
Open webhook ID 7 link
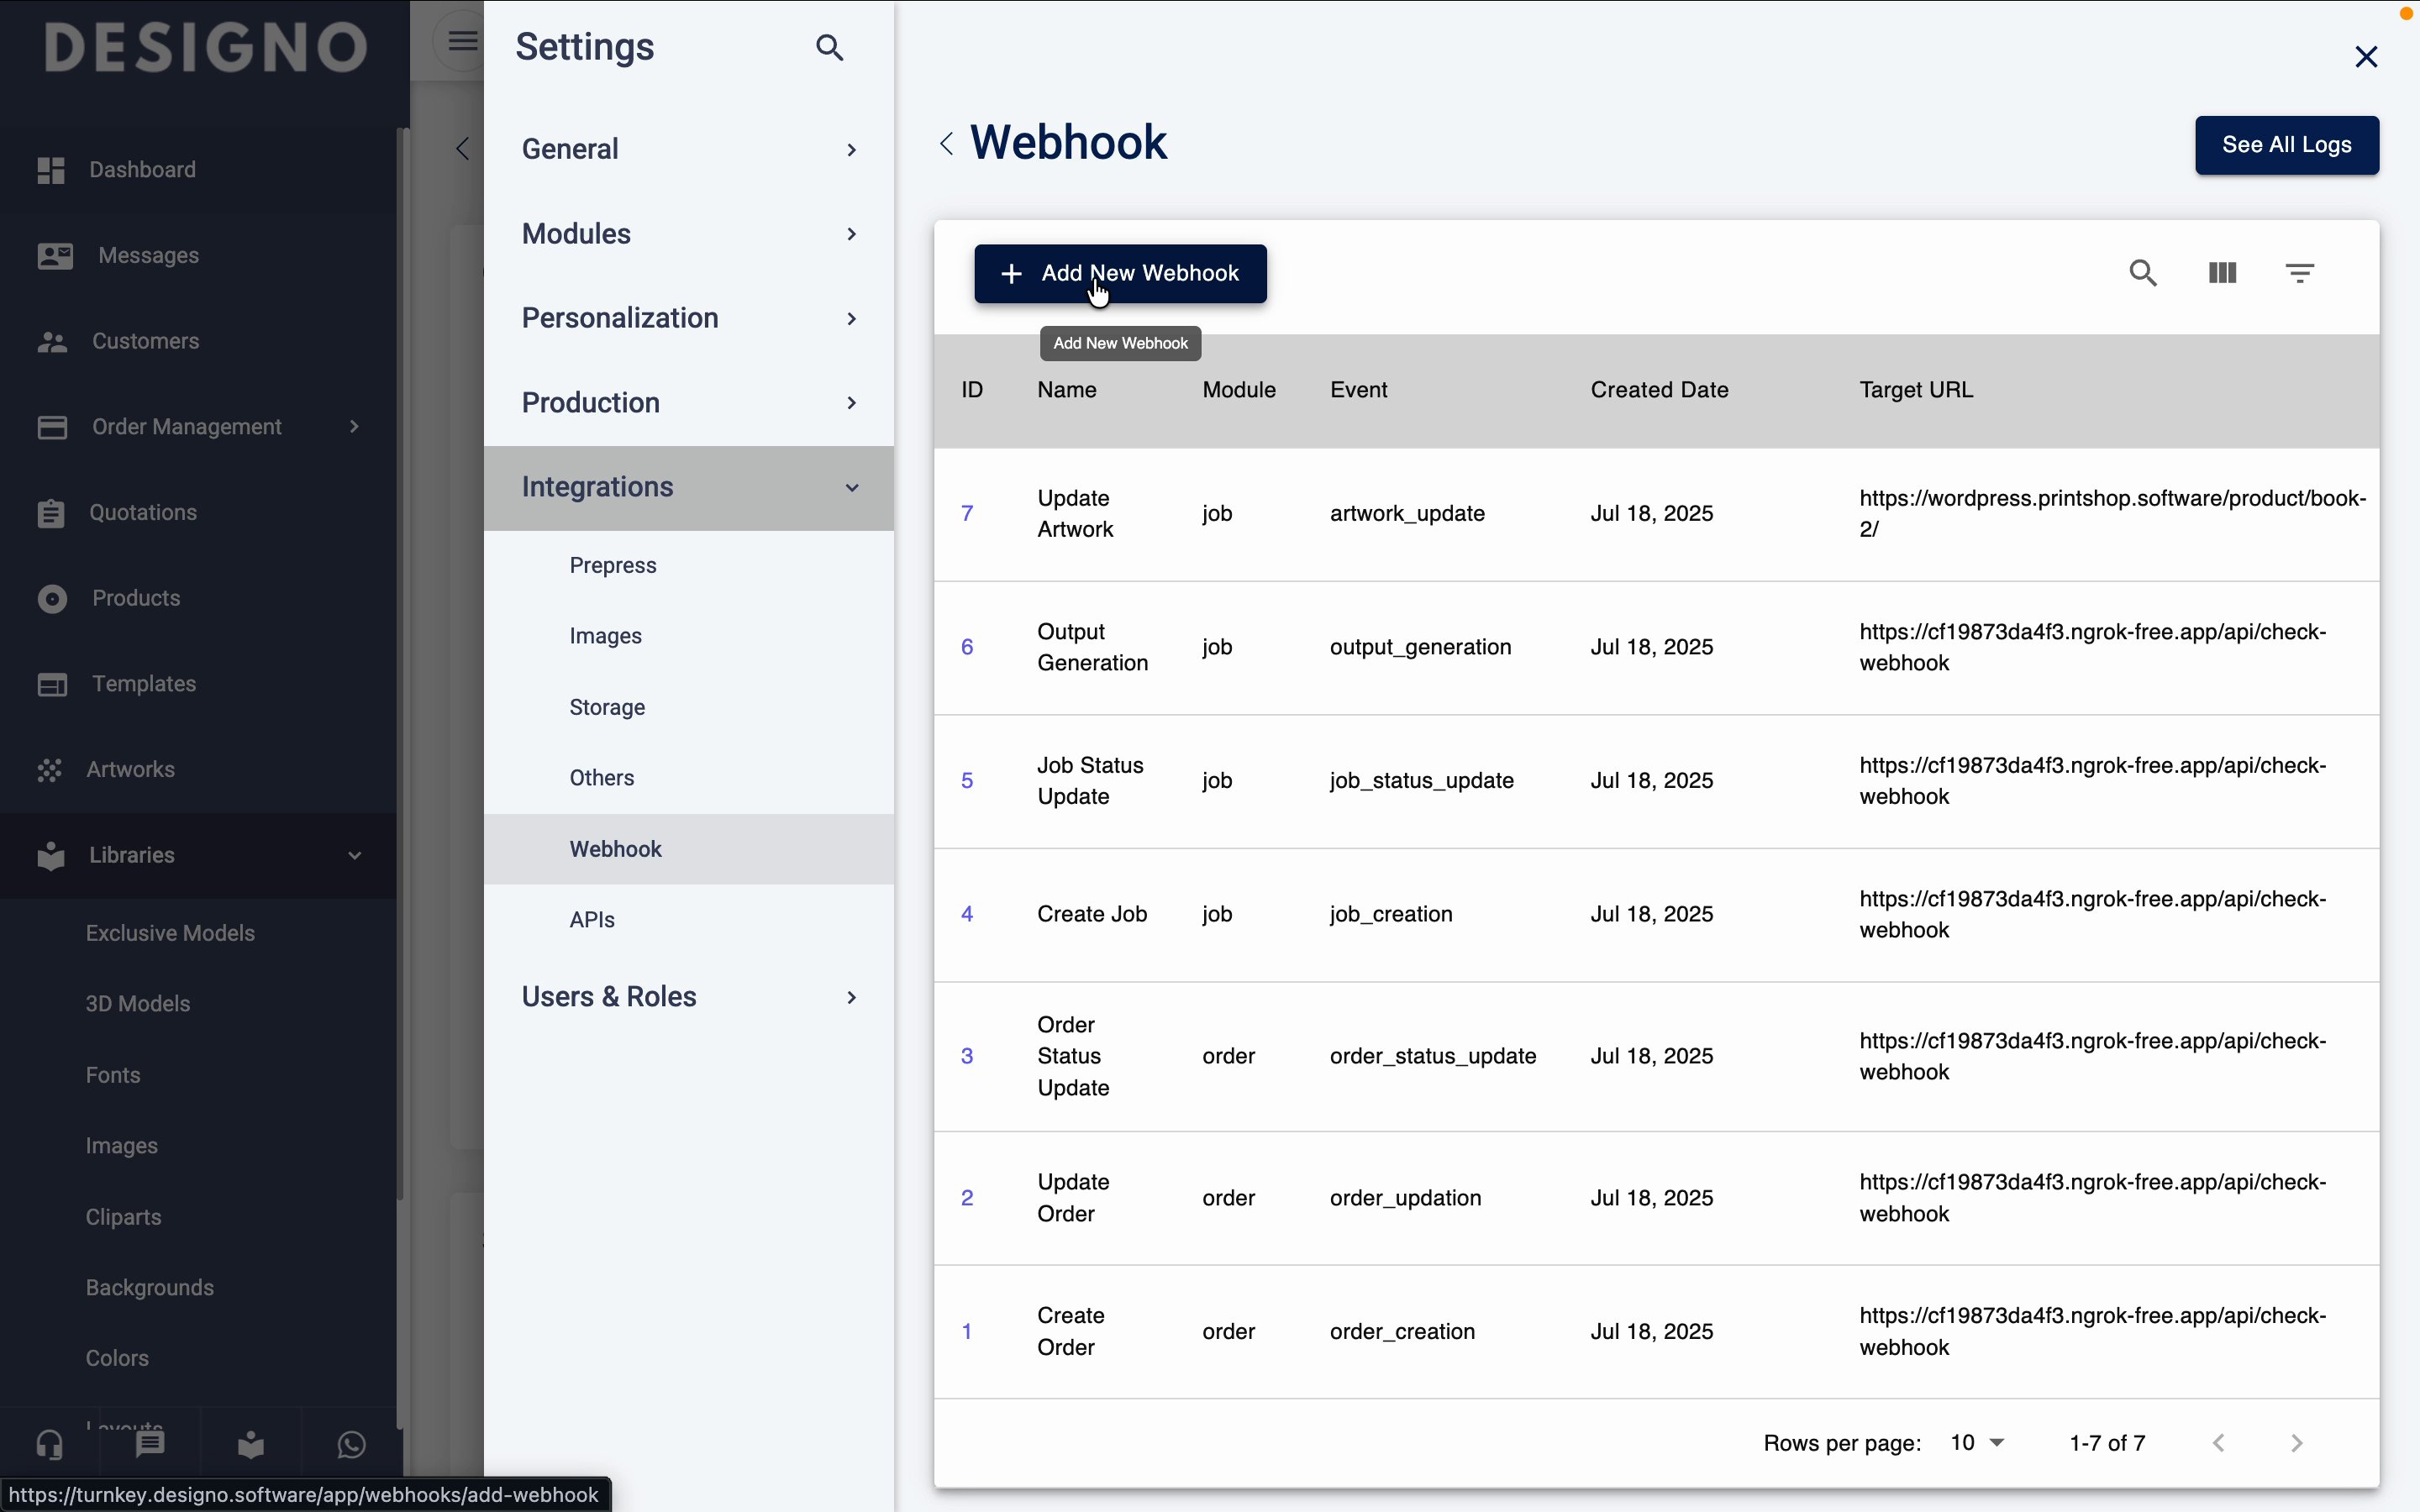click(x=967, y=513)
